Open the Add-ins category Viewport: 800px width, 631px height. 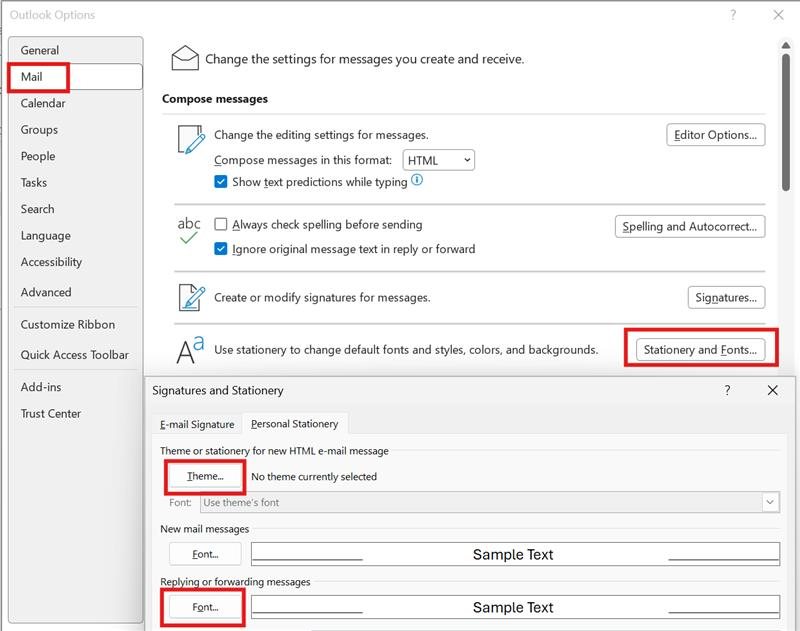(x=76, y=387)
